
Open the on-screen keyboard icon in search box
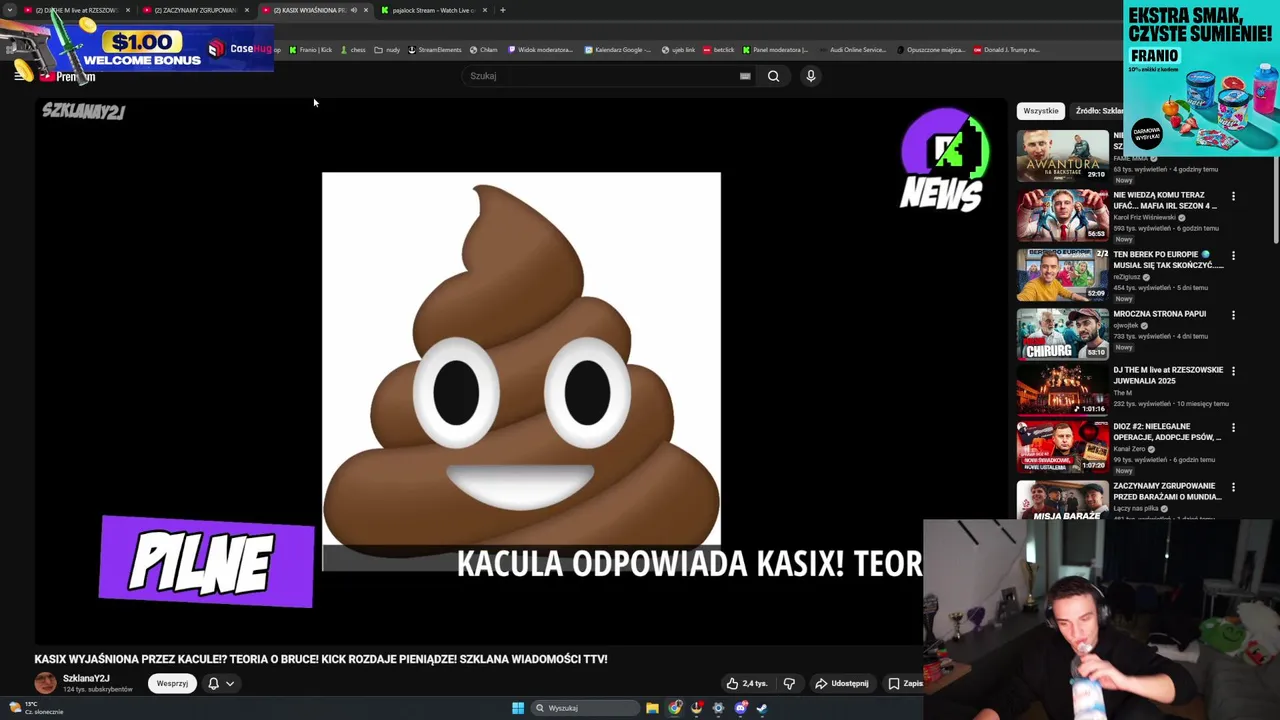(745, 76)
